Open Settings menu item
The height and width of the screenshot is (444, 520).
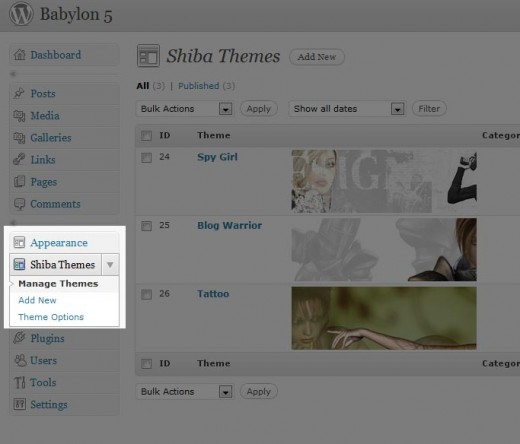coord(49,405)
